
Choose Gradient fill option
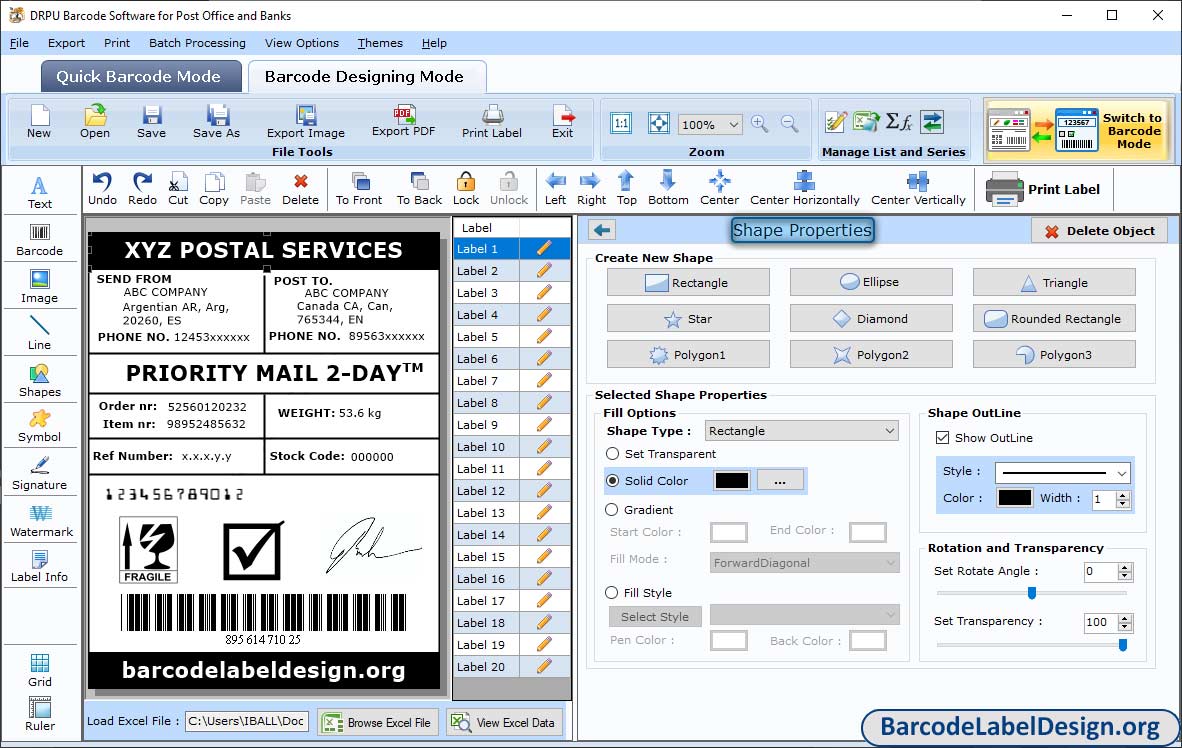[x=612, y=510]
